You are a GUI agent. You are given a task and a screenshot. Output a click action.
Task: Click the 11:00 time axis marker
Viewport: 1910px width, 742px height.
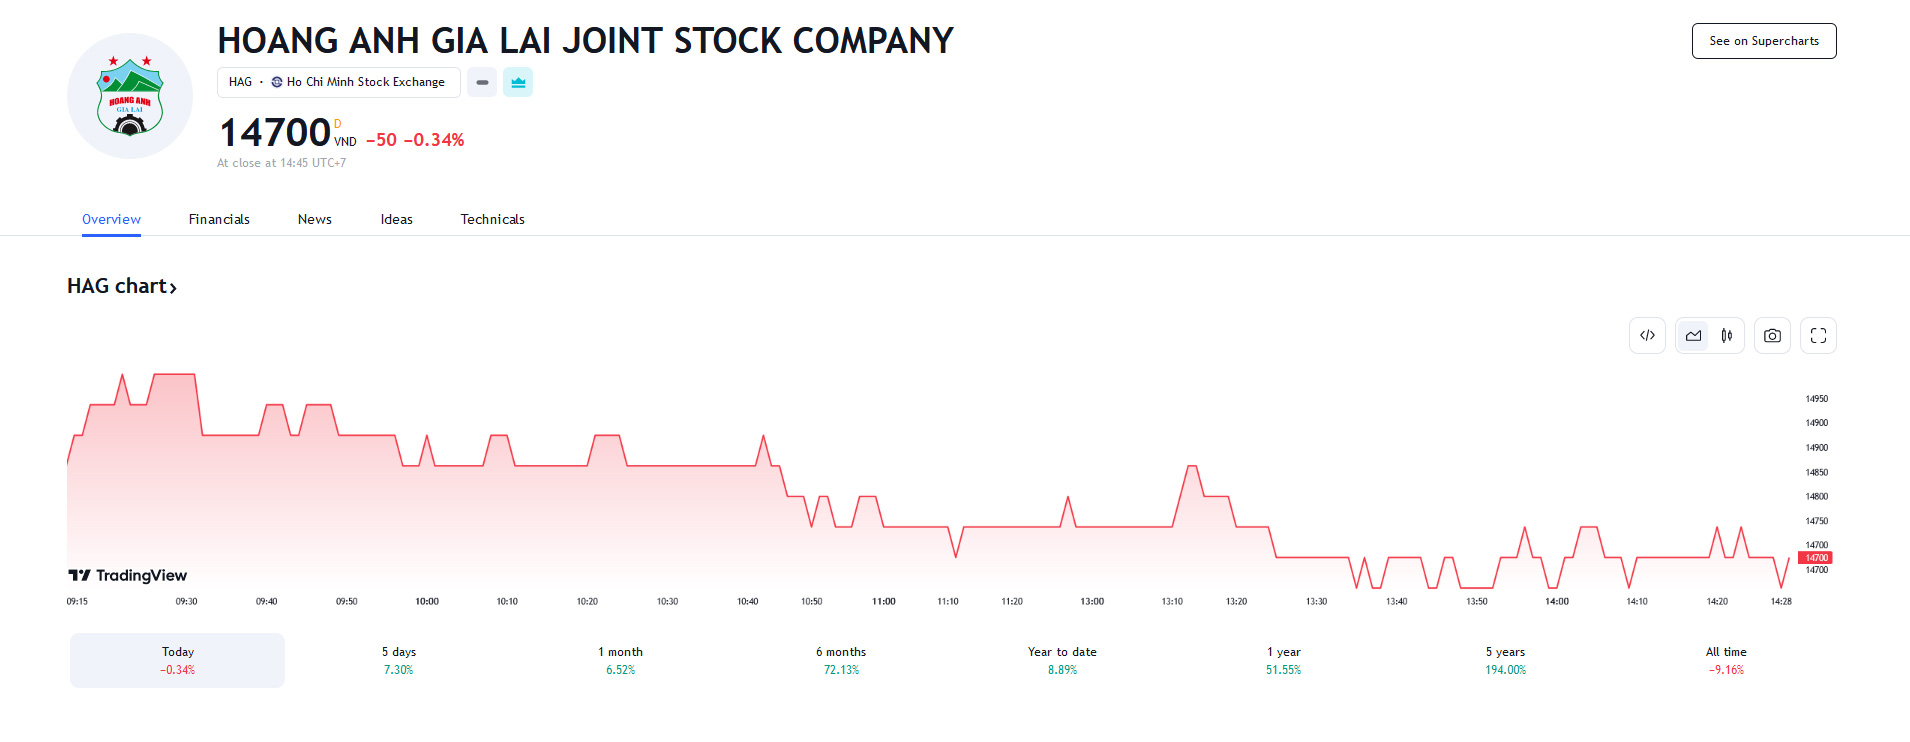coord(883,601)
